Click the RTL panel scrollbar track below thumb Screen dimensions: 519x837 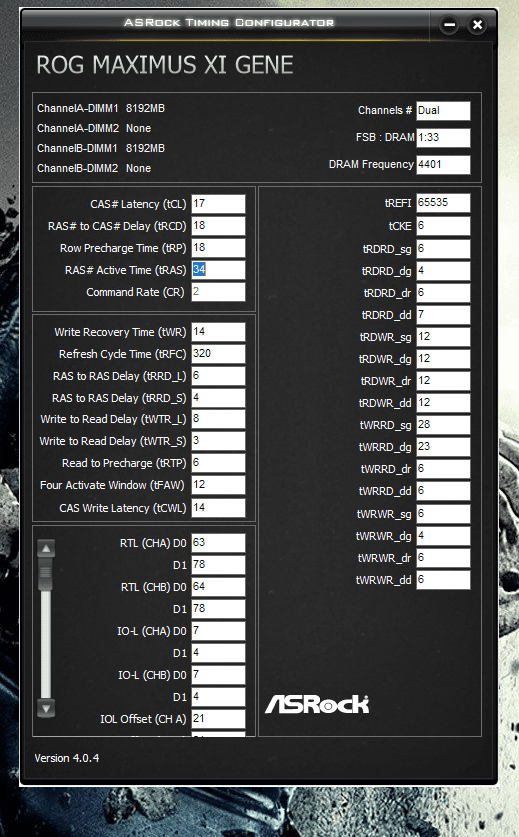tap(46, 645)
